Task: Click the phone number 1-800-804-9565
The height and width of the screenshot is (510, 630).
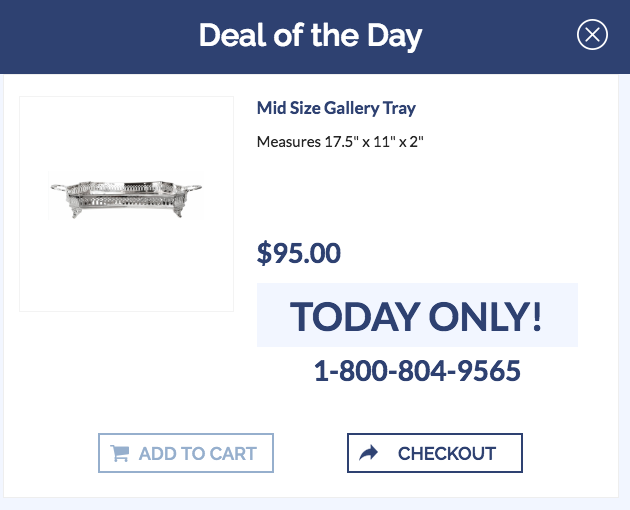Action: tap(417, 371)
